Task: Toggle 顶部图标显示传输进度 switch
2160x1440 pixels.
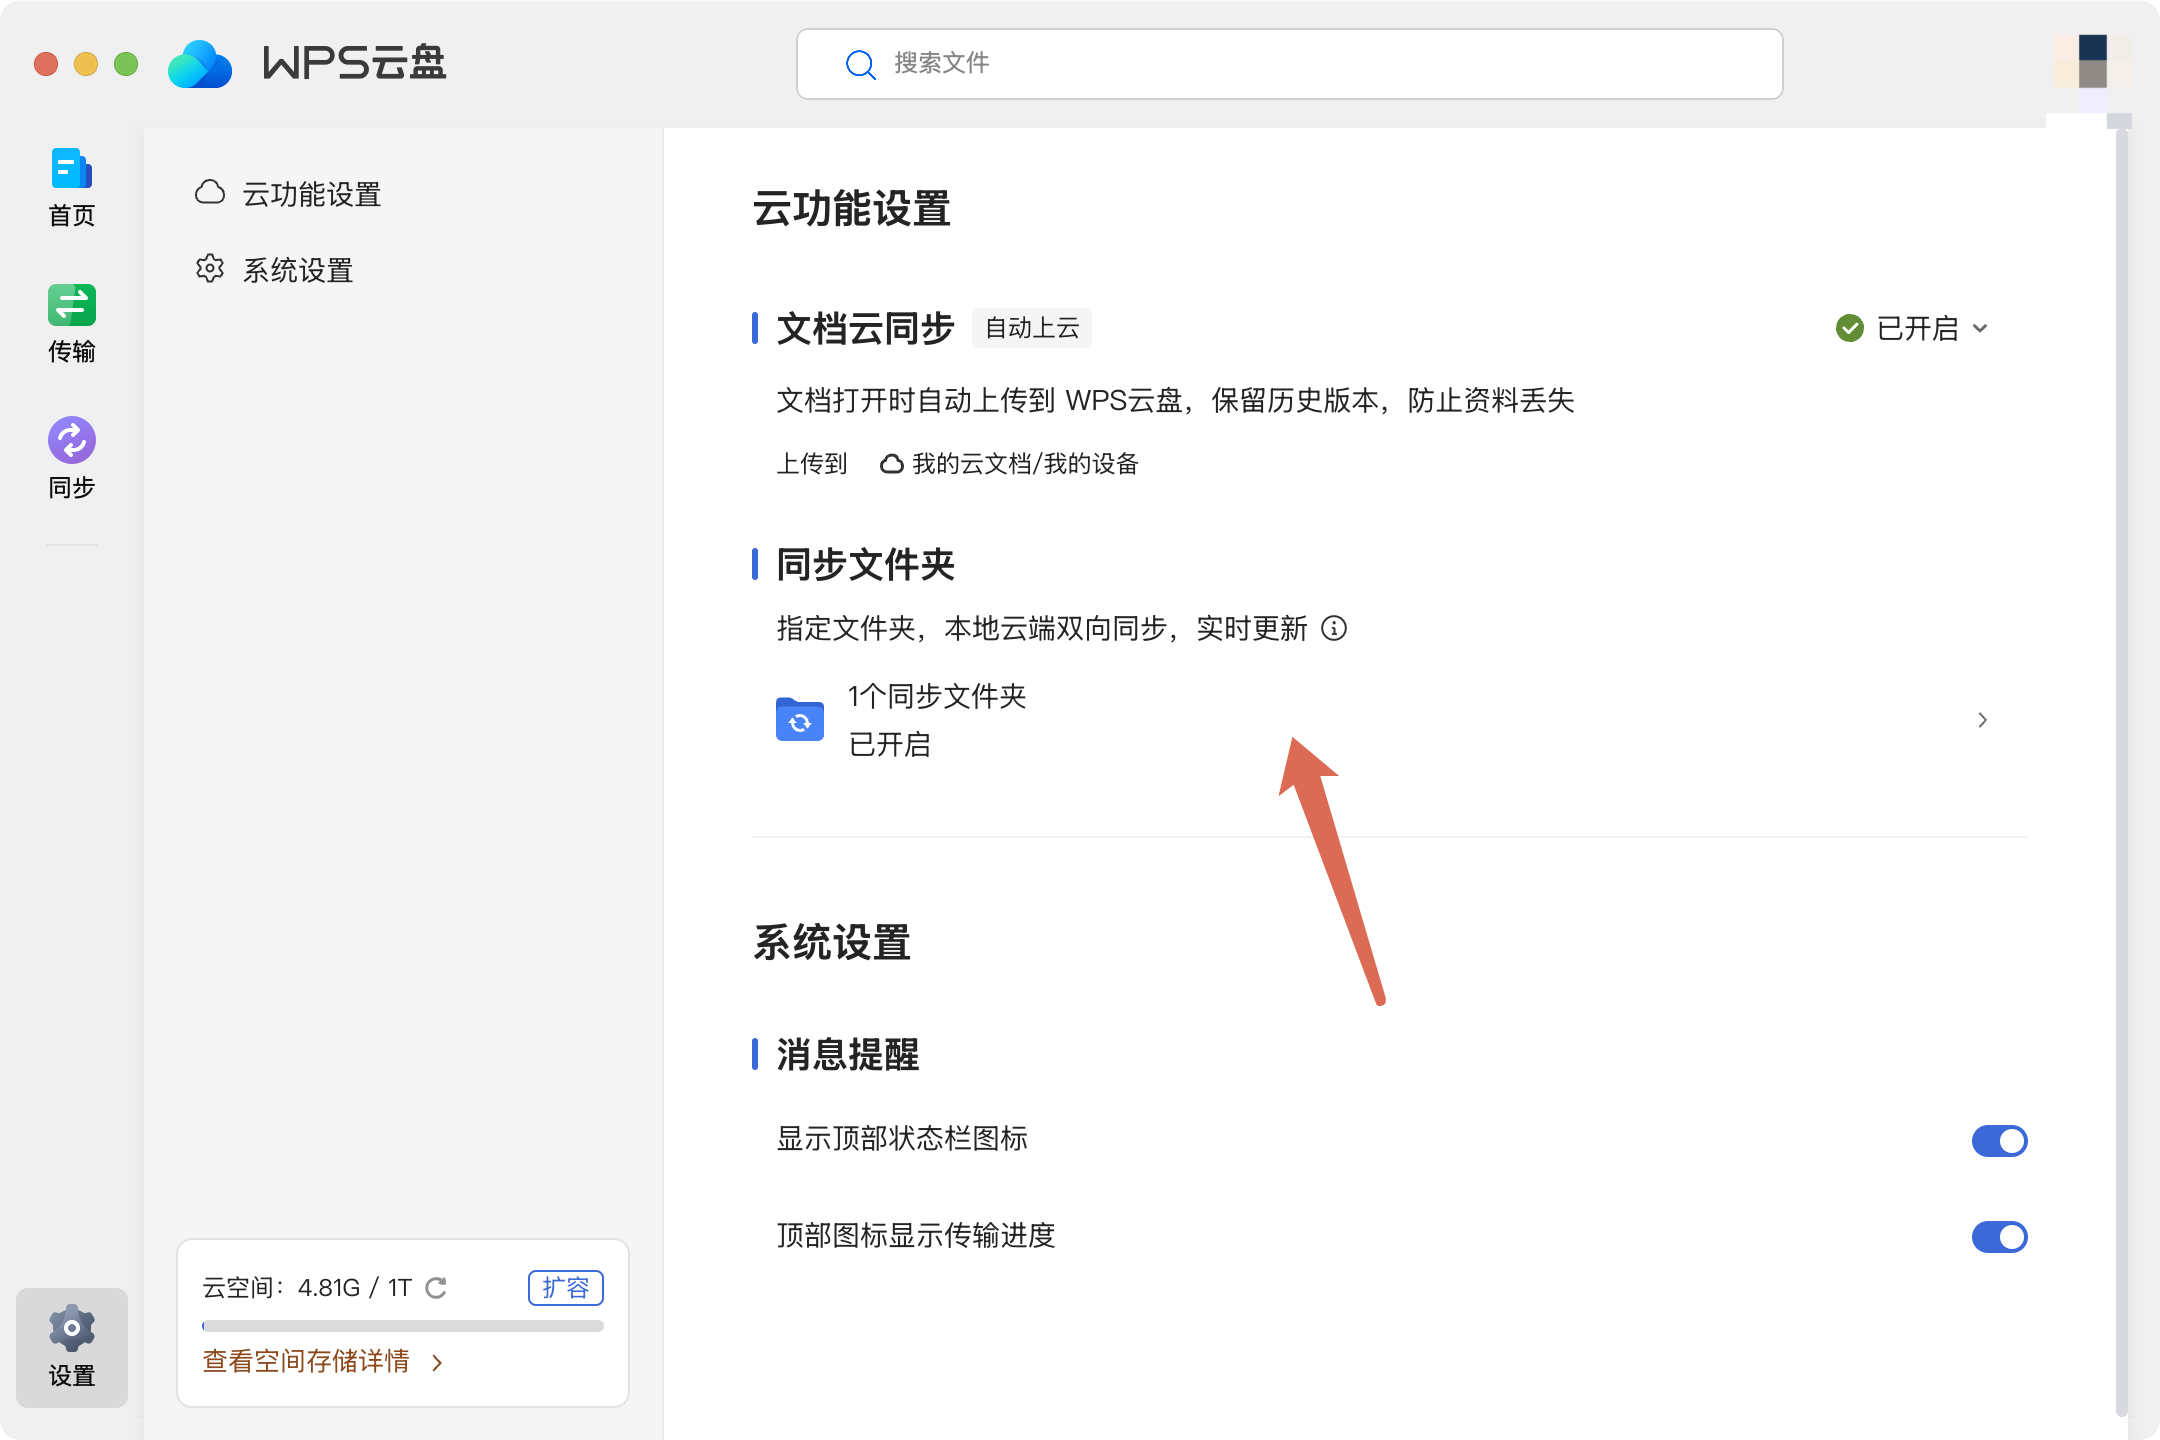Action: tap(1999, 1237)
